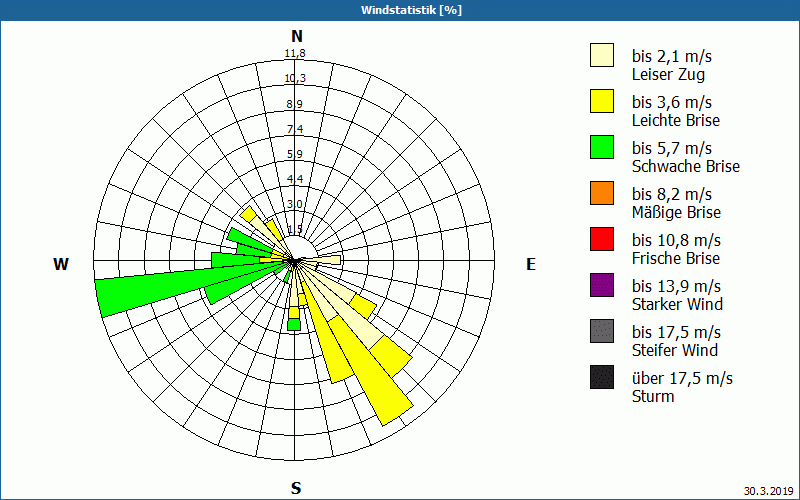Click the 'Windstatistik [%]' title

click(x=411, y=10)
